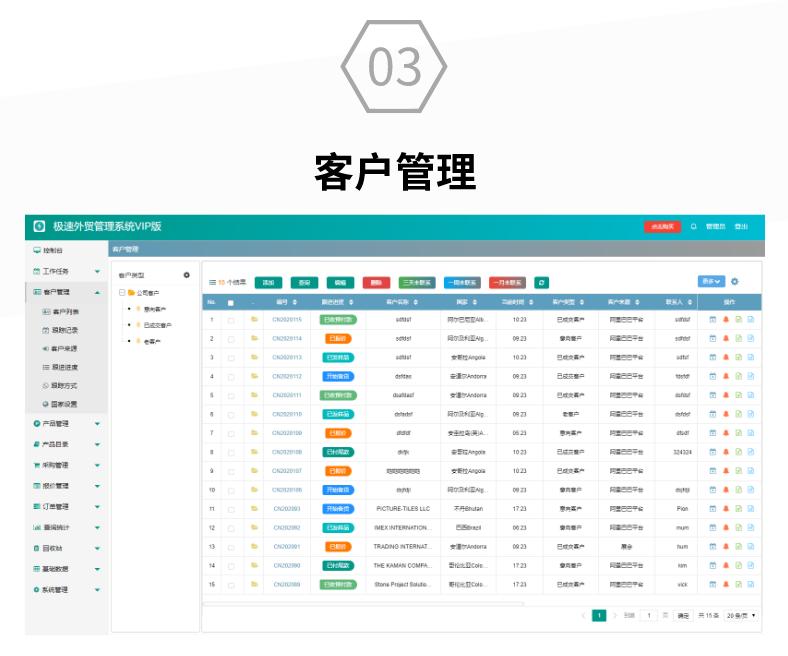This screenshot has height=656, width=788.
Task: Click the blue 一周未联系 filter button
Action: tap(462, 283)
